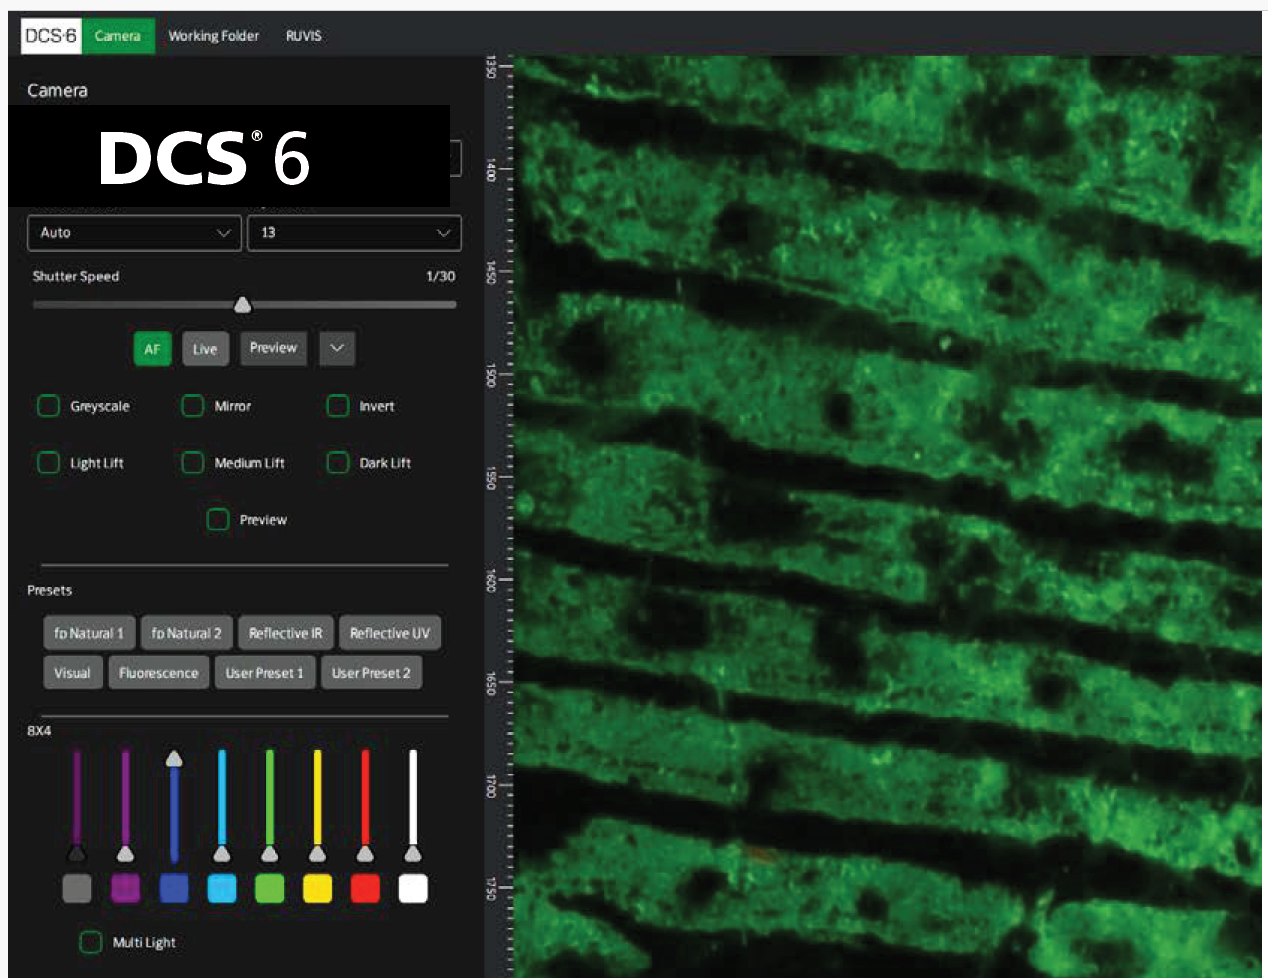Click the Live button
Image resolution: width=1268 pixels, height=978 pixels.
point(205,349)
